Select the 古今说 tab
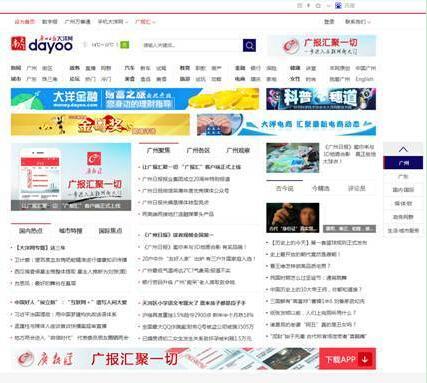 point(285,188)
